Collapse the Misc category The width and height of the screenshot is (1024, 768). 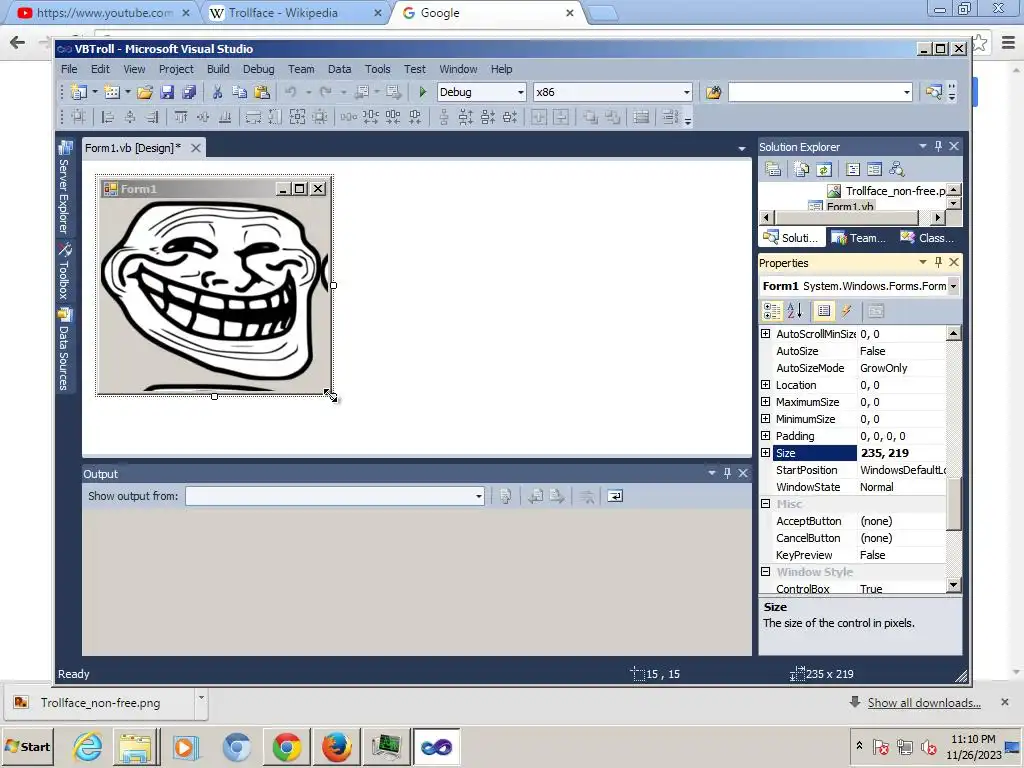coord(765,504)
